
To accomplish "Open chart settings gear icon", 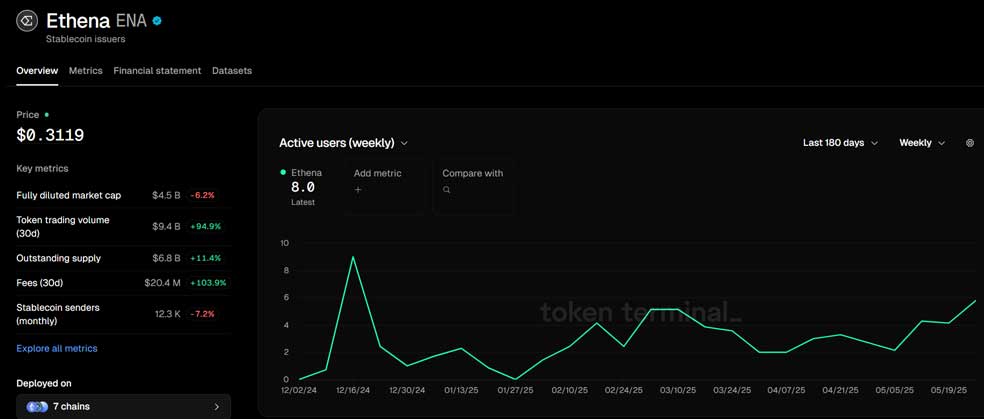I will tap(970, 143).
